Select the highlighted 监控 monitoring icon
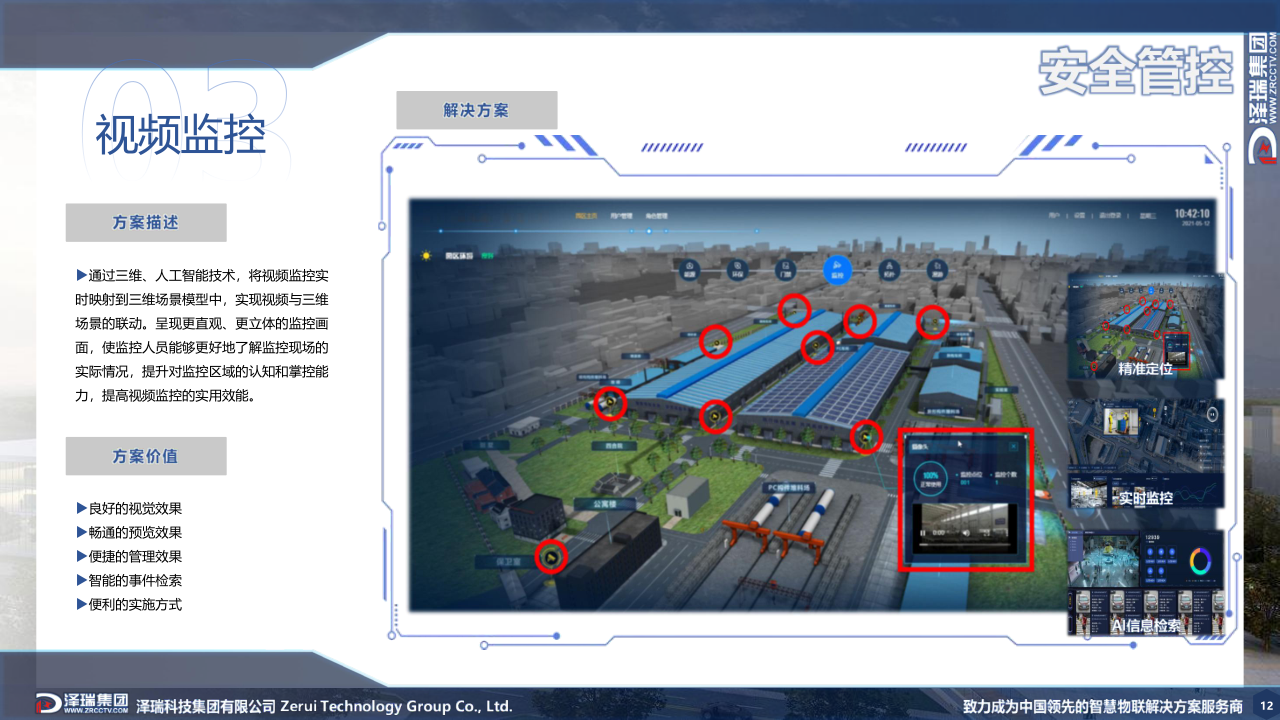Screen dimensions: 1280x720 point(838,270)
